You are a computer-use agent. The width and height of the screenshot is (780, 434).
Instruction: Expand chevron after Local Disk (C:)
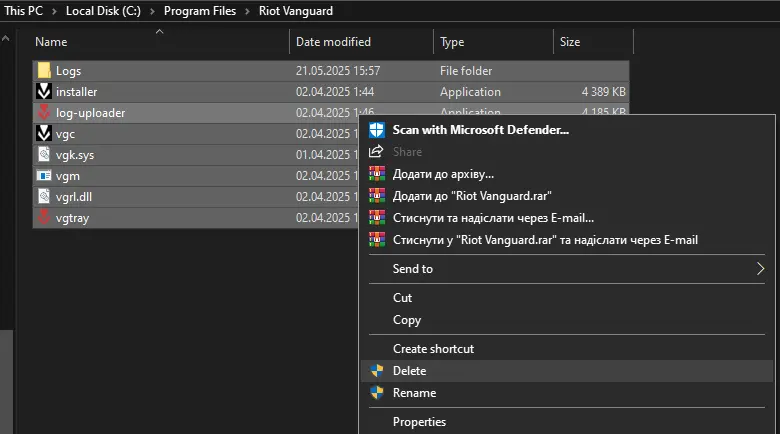coord(152,11)
